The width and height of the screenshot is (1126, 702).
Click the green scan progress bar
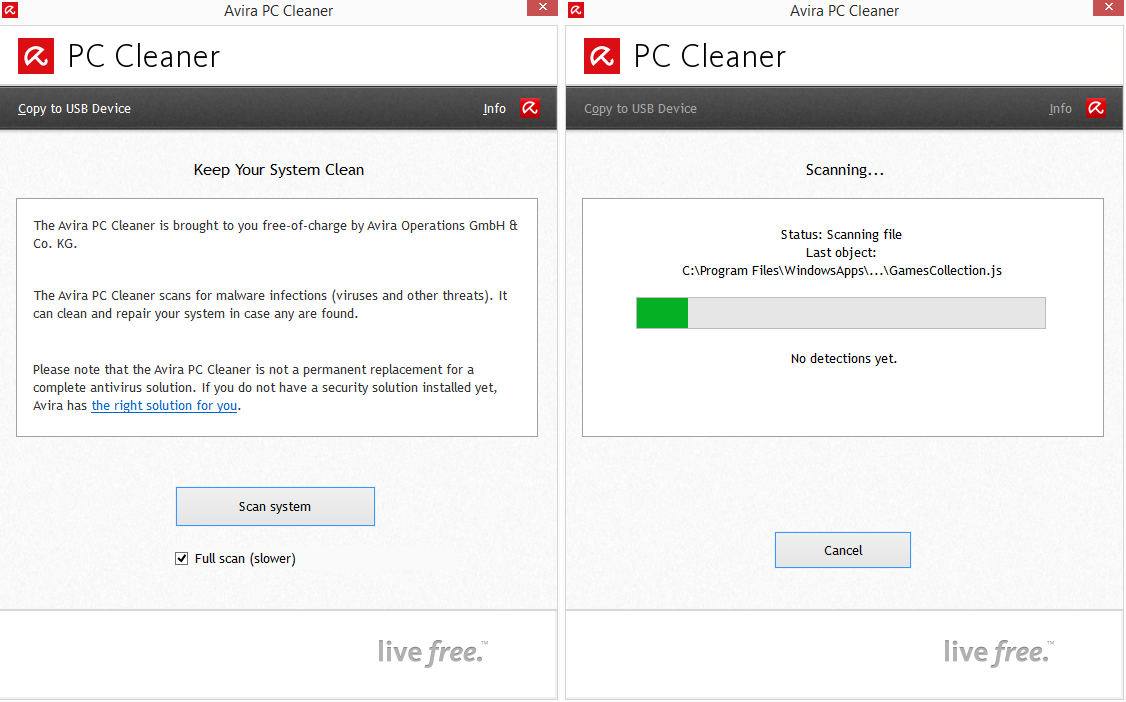[x=661, y=313]
